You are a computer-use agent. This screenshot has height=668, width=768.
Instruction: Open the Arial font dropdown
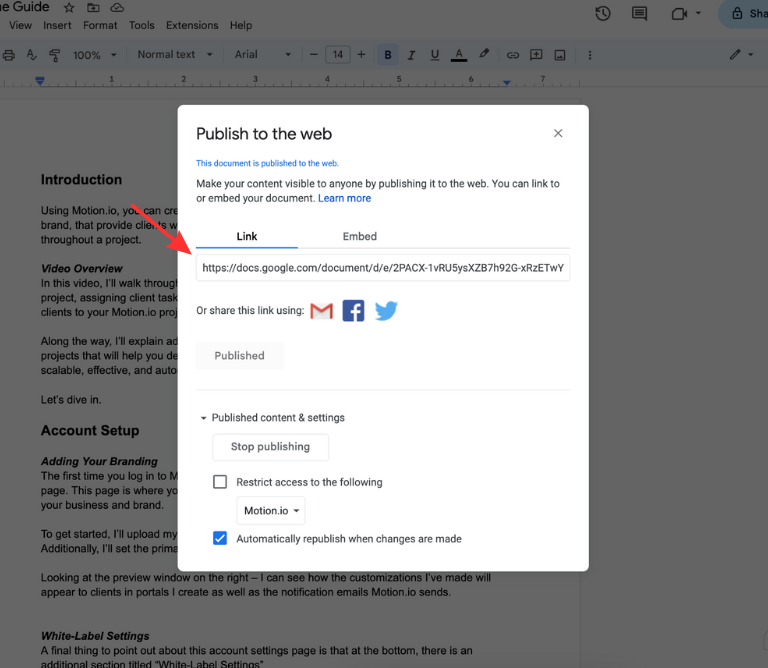pyautogui.click(x=262, y=55)
